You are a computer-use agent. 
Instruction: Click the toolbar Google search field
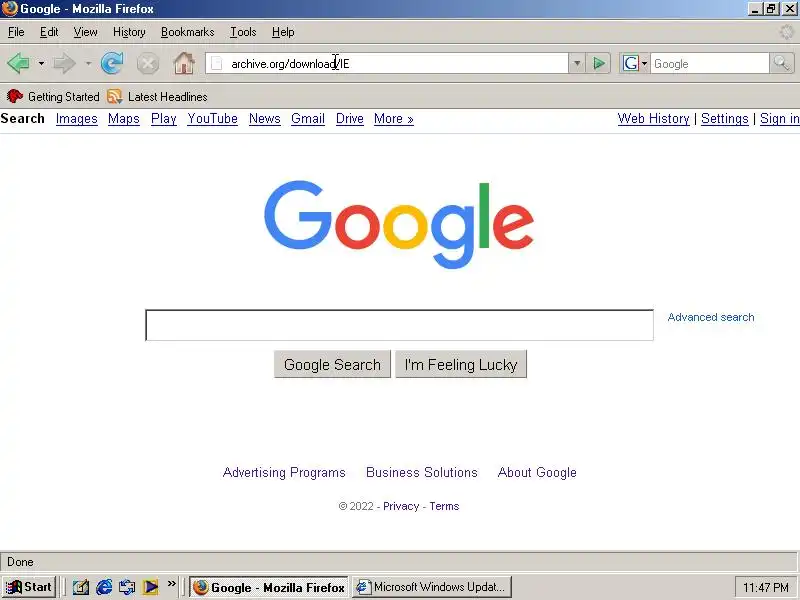click(709, 64)
